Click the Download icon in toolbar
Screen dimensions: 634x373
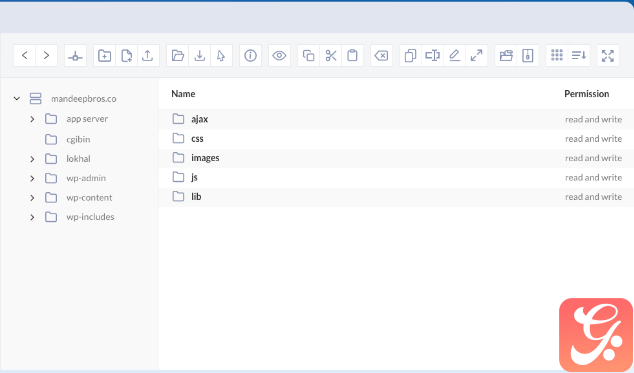pos(199,55)
